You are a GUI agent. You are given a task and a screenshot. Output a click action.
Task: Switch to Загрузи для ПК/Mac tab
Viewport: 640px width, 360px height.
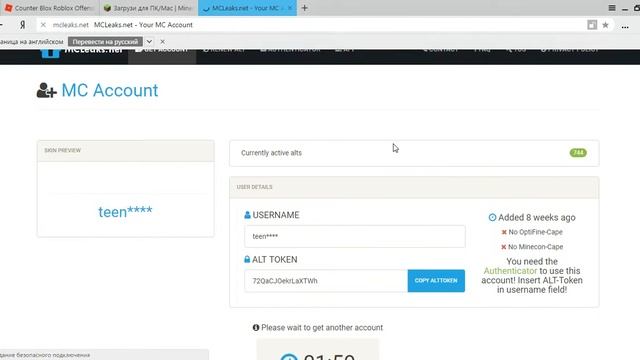coord(148,8)
